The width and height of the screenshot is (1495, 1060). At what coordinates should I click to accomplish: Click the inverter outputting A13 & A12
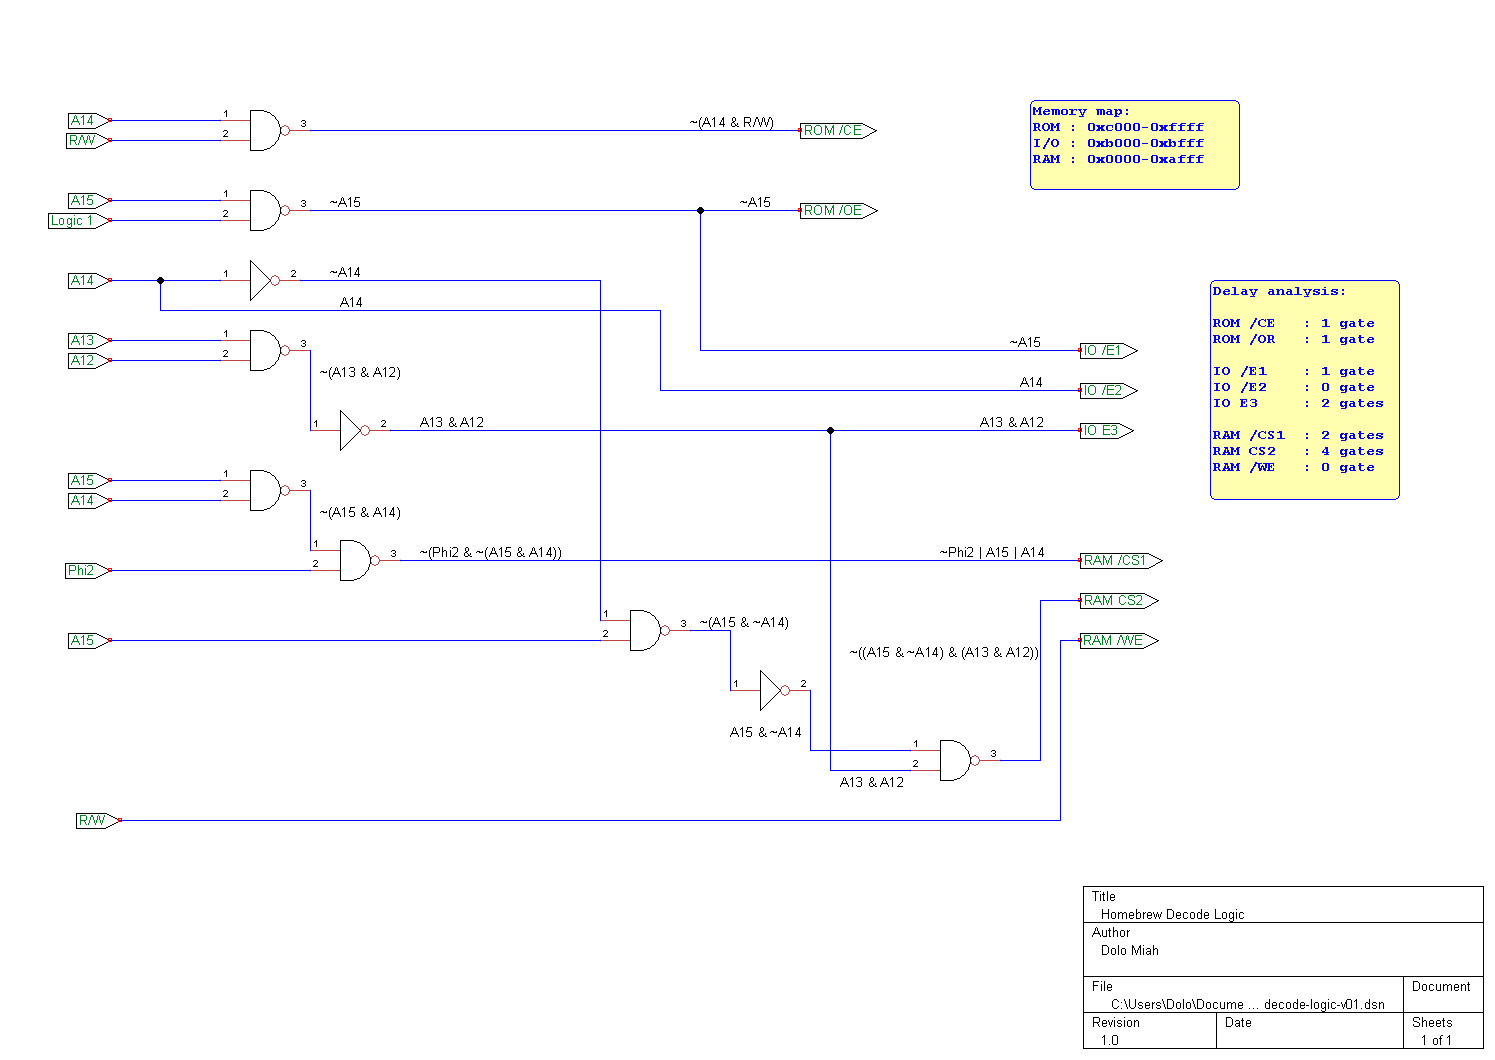pyautogui.click(x=352, y=430)
